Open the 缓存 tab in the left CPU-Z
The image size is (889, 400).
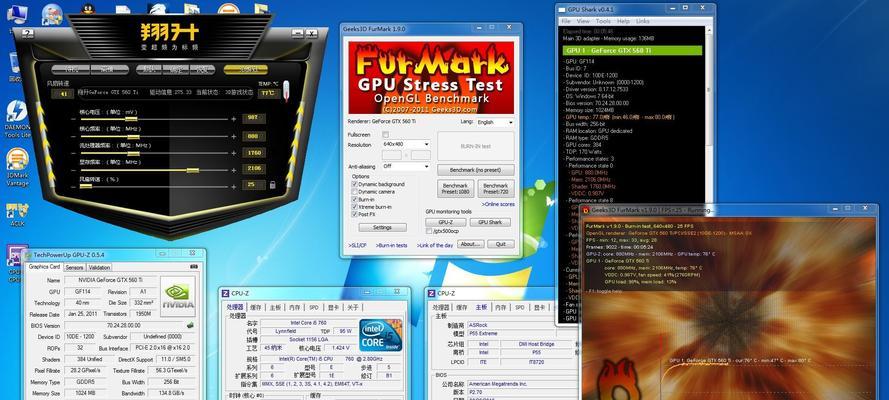256,307
